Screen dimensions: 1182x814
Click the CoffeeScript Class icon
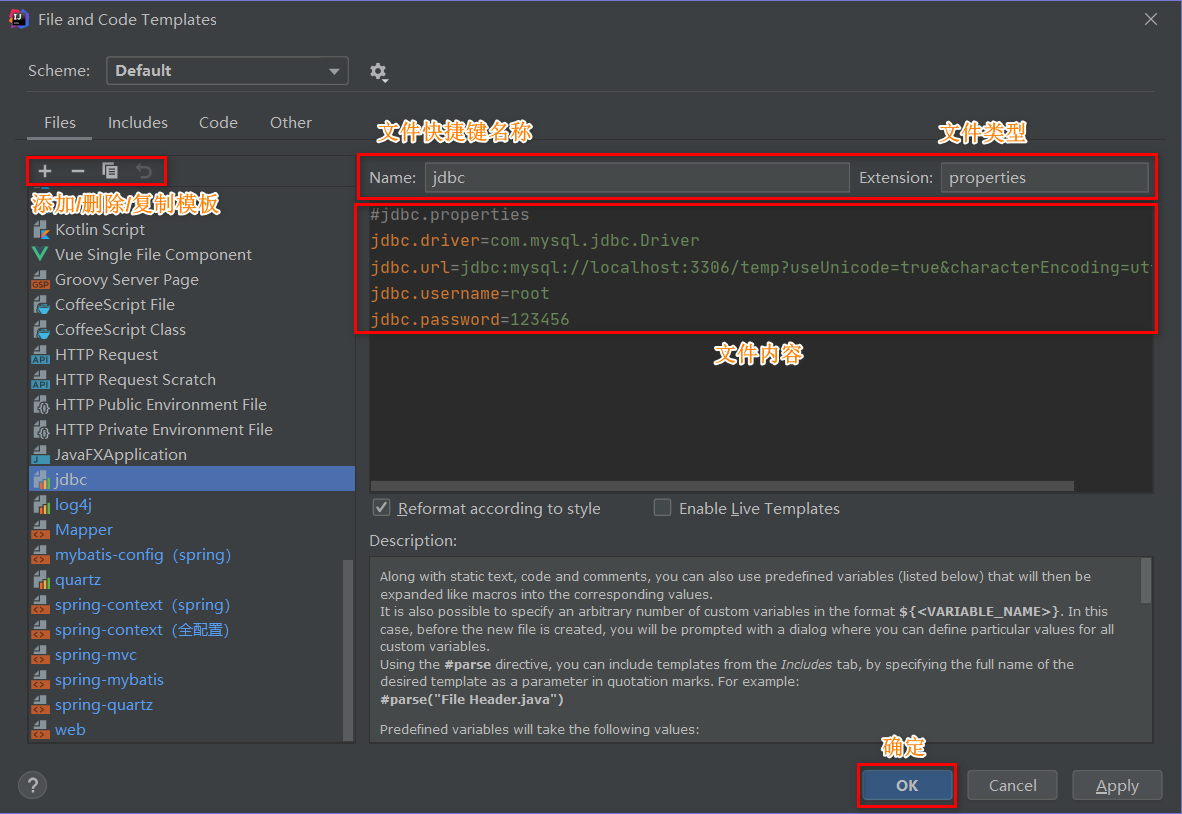tap(41, 329)
